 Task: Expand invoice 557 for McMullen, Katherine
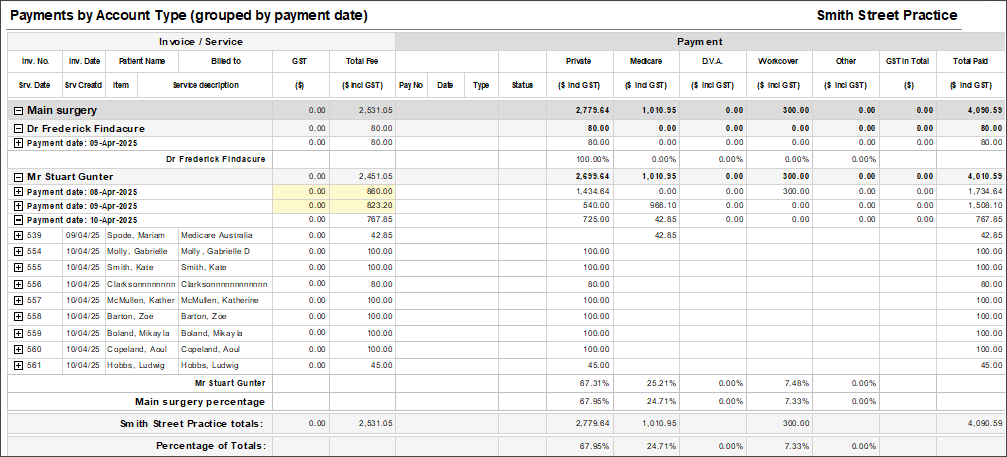[19, 300]
